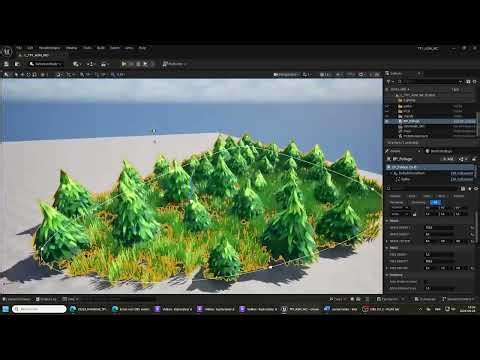Open the Outliner settings gear

[x=475, y=81]
